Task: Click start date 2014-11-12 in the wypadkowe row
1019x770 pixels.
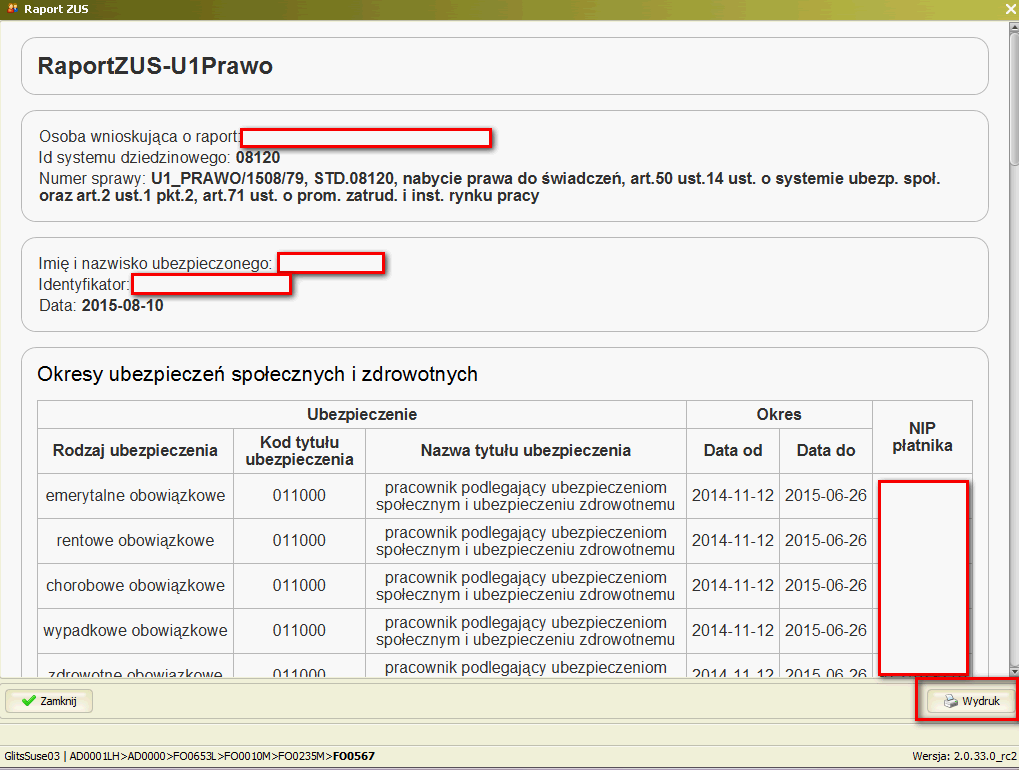Action: coord(733,630)
